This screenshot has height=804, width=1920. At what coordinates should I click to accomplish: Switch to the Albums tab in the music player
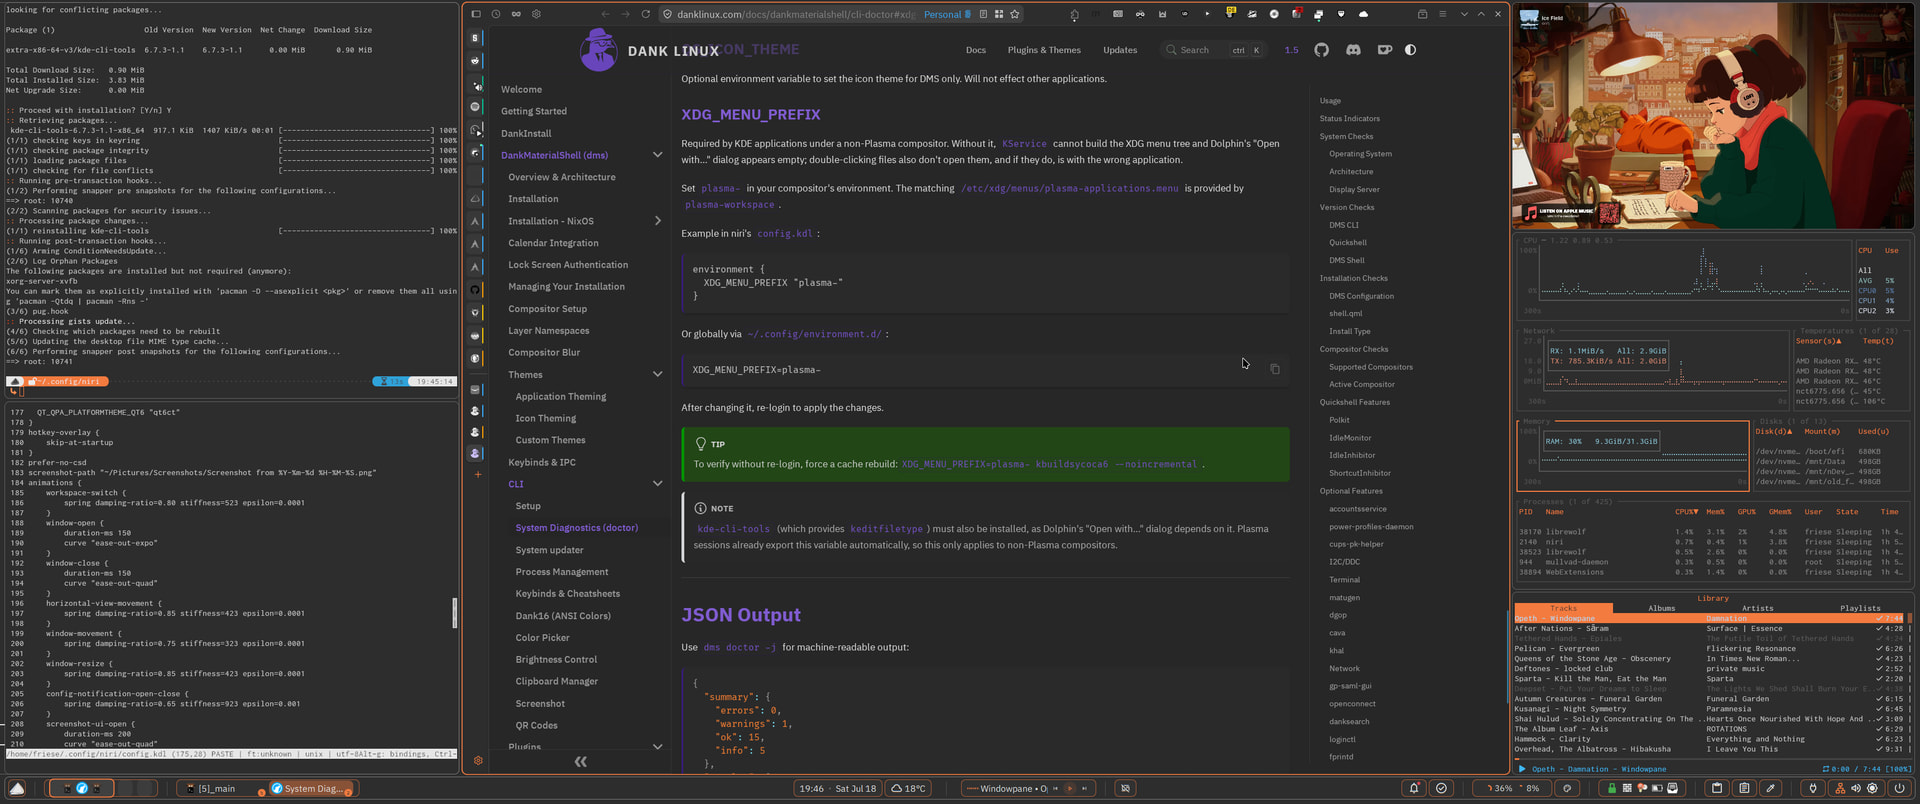click(x=1661, y=608)
